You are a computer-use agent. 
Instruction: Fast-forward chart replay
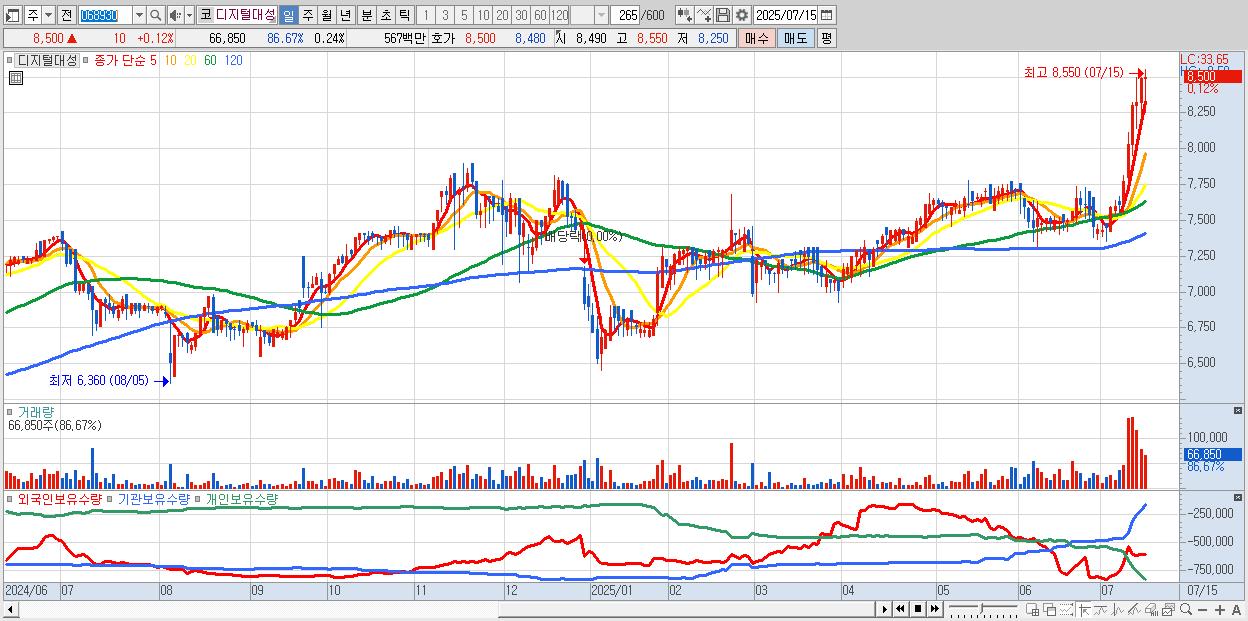[x=934, y=609]
